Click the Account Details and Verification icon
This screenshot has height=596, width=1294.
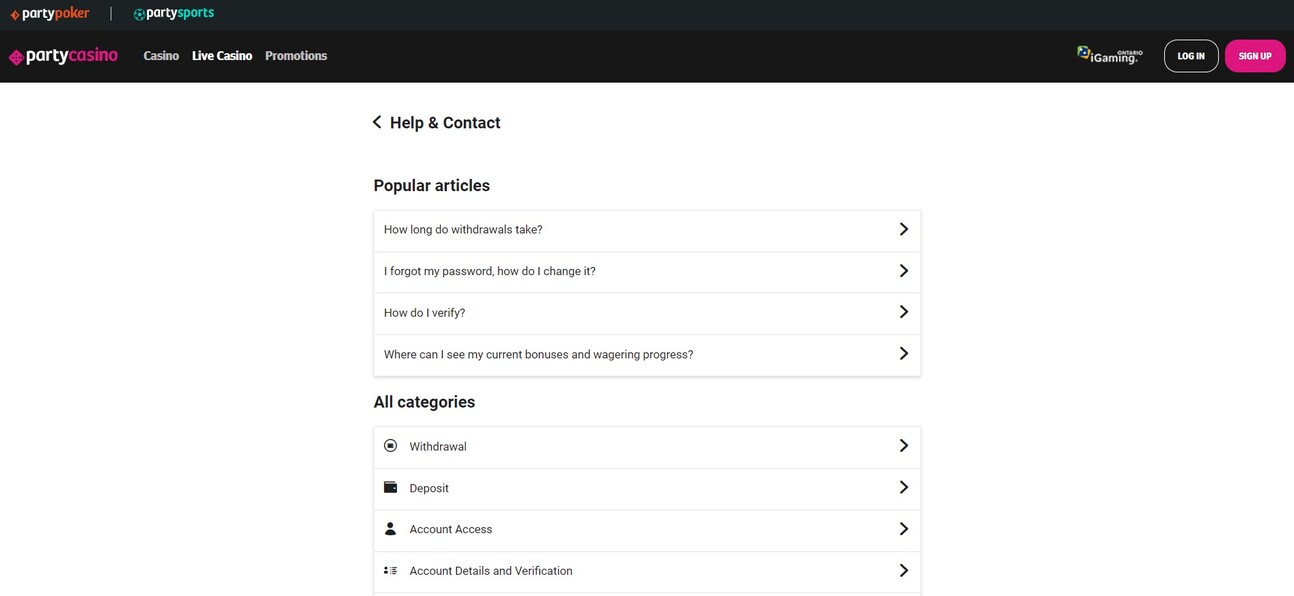(391, 571)
